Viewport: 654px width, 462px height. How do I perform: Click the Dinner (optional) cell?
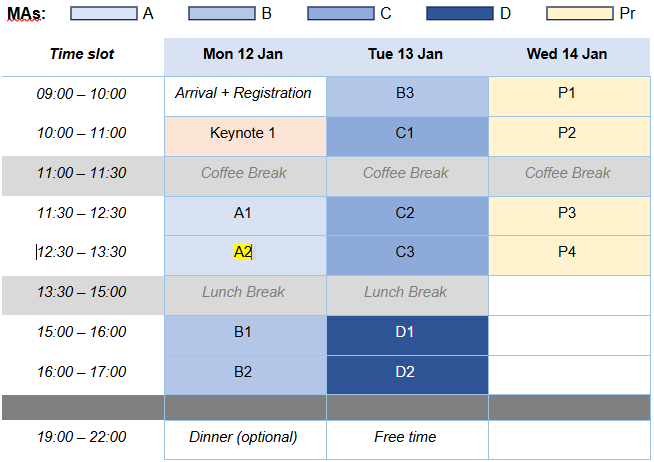tap(243, 437)
